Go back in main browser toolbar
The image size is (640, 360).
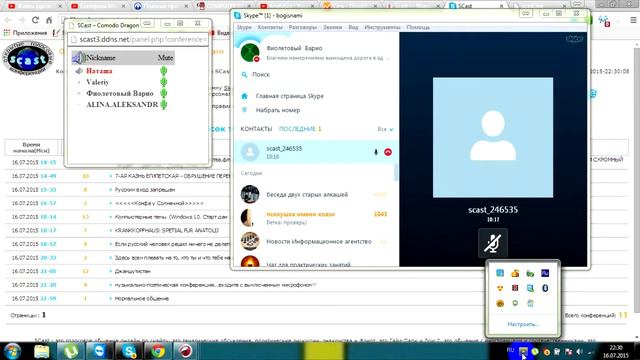8,20
